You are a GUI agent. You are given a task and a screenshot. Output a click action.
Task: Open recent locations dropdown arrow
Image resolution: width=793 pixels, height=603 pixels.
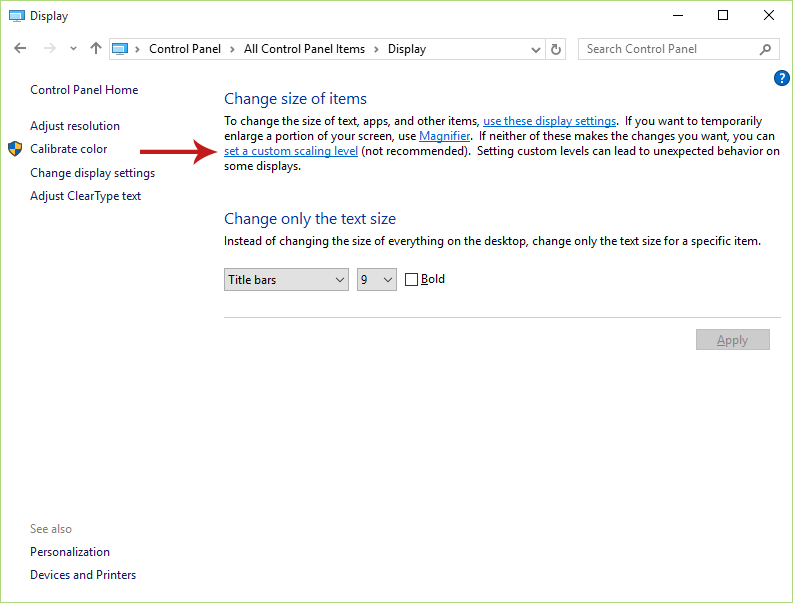coord(73,49)
